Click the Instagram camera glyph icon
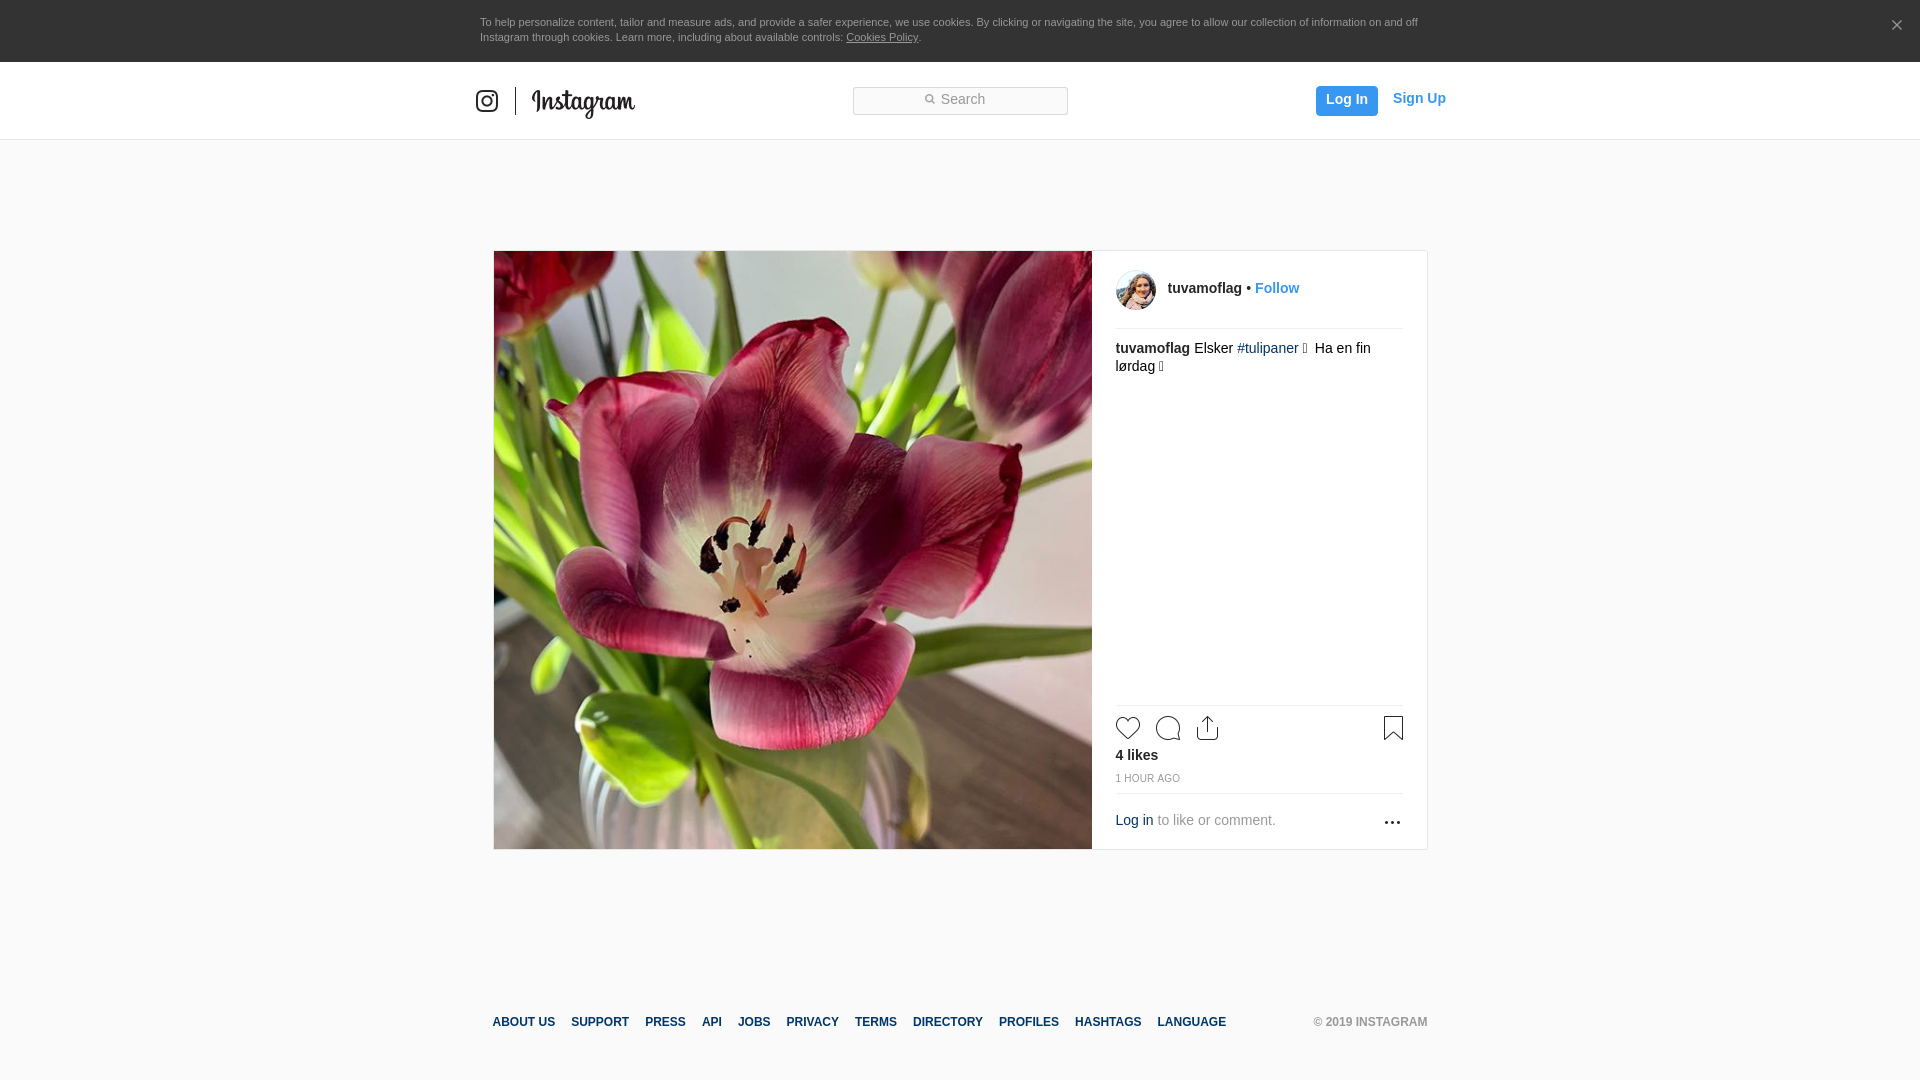Image resolution: width=1920 pixels, height=1080 pixels. click(487, 101)
